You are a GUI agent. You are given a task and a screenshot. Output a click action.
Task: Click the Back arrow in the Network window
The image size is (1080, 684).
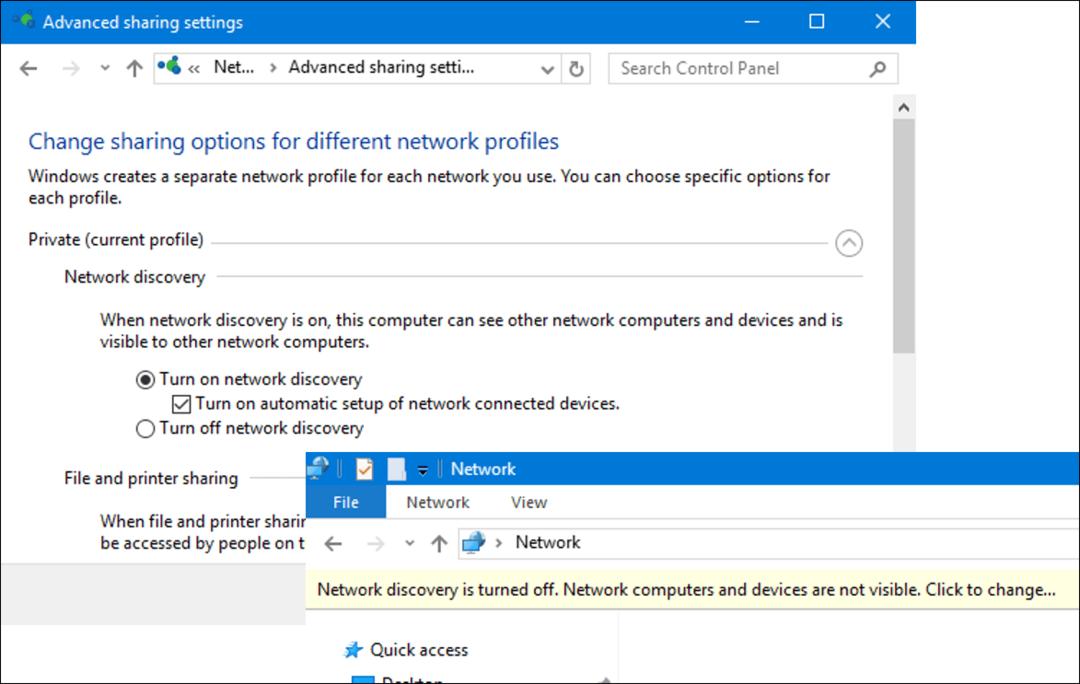[x=334, y=543]
